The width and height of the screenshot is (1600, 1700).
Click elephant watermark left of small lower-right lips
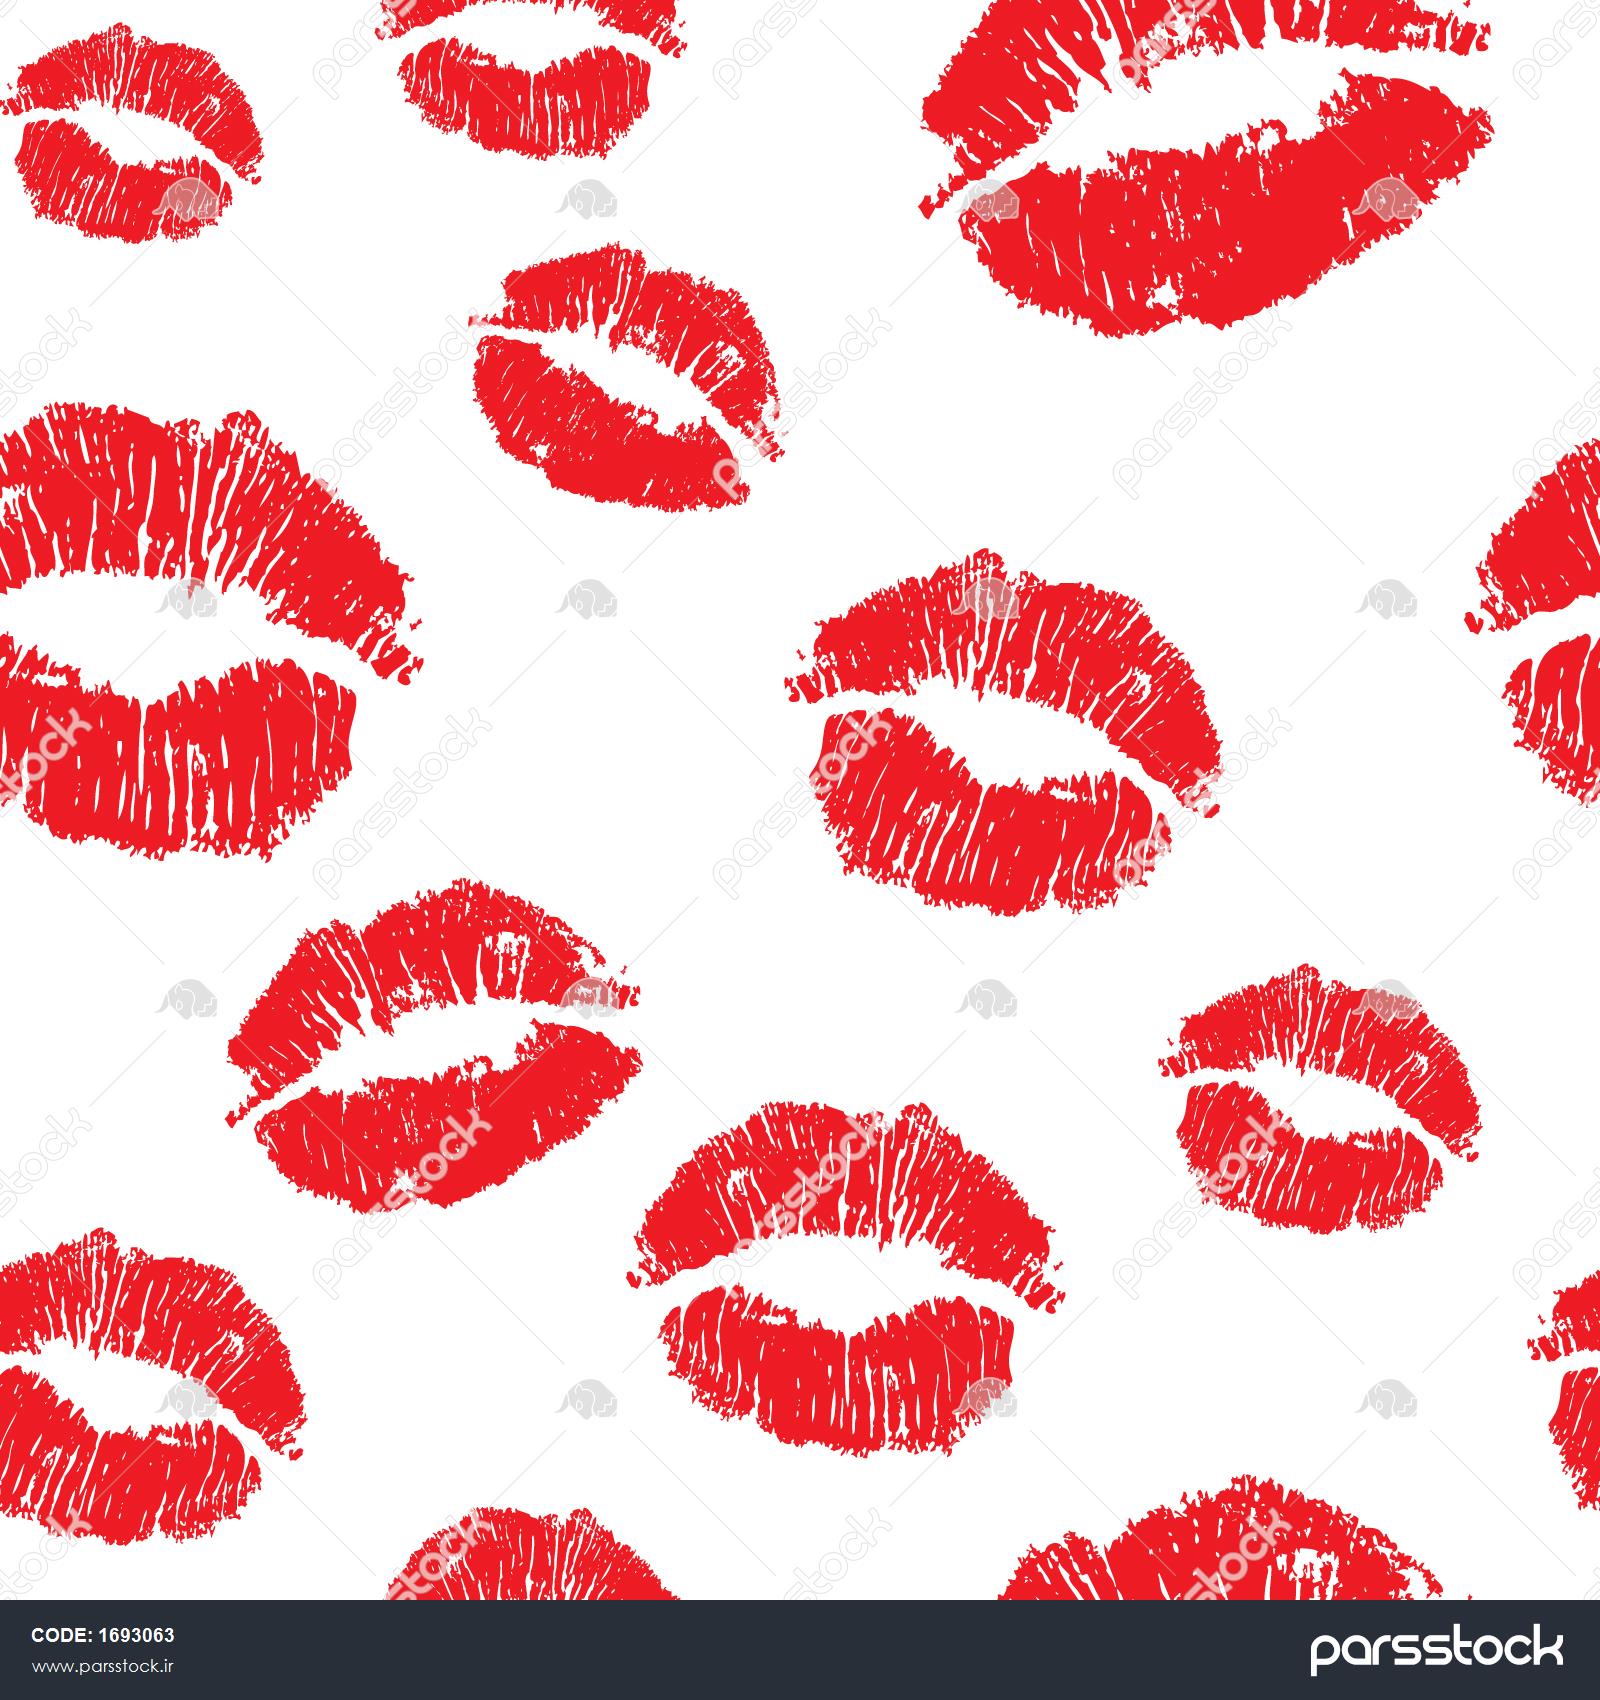coord(988,1000)
